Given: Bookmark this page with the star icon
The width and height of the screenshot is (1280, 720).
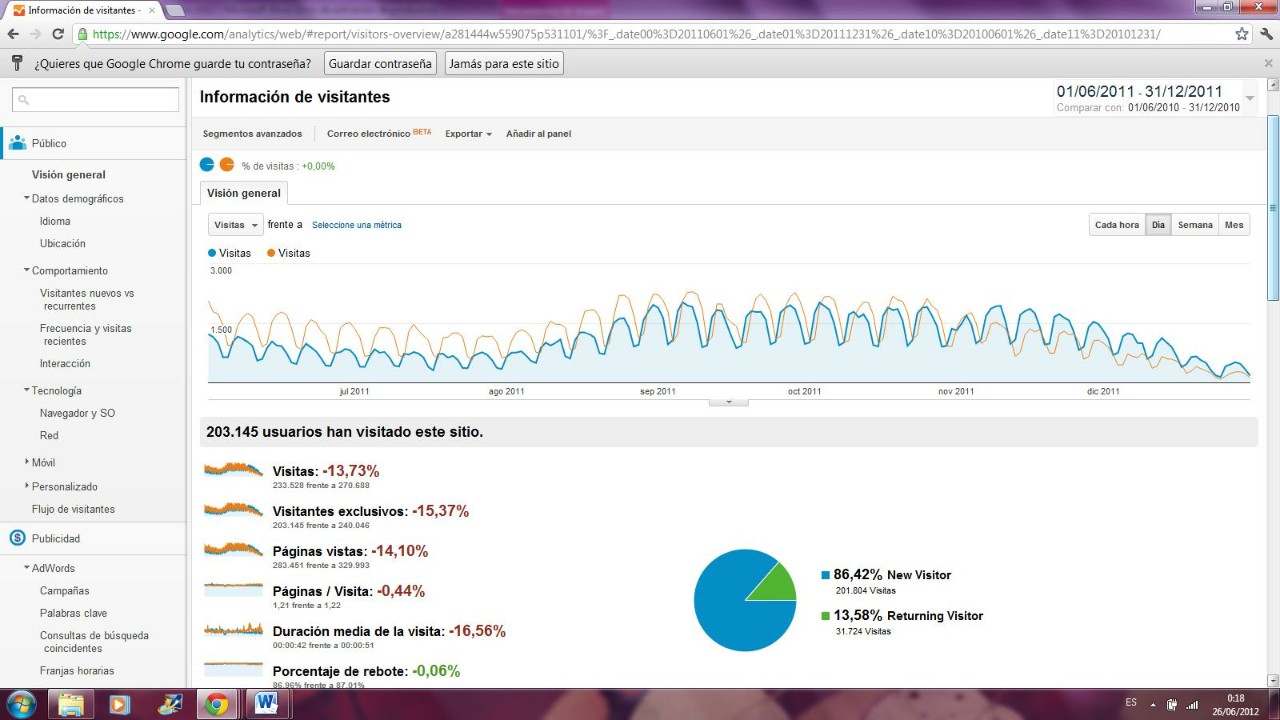Looking at the screenshot, I should 1242,34.
